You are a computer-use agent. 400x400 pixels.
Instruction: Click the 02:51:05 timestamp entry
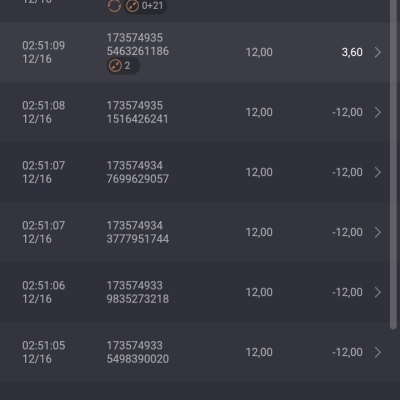click(44, 352)
